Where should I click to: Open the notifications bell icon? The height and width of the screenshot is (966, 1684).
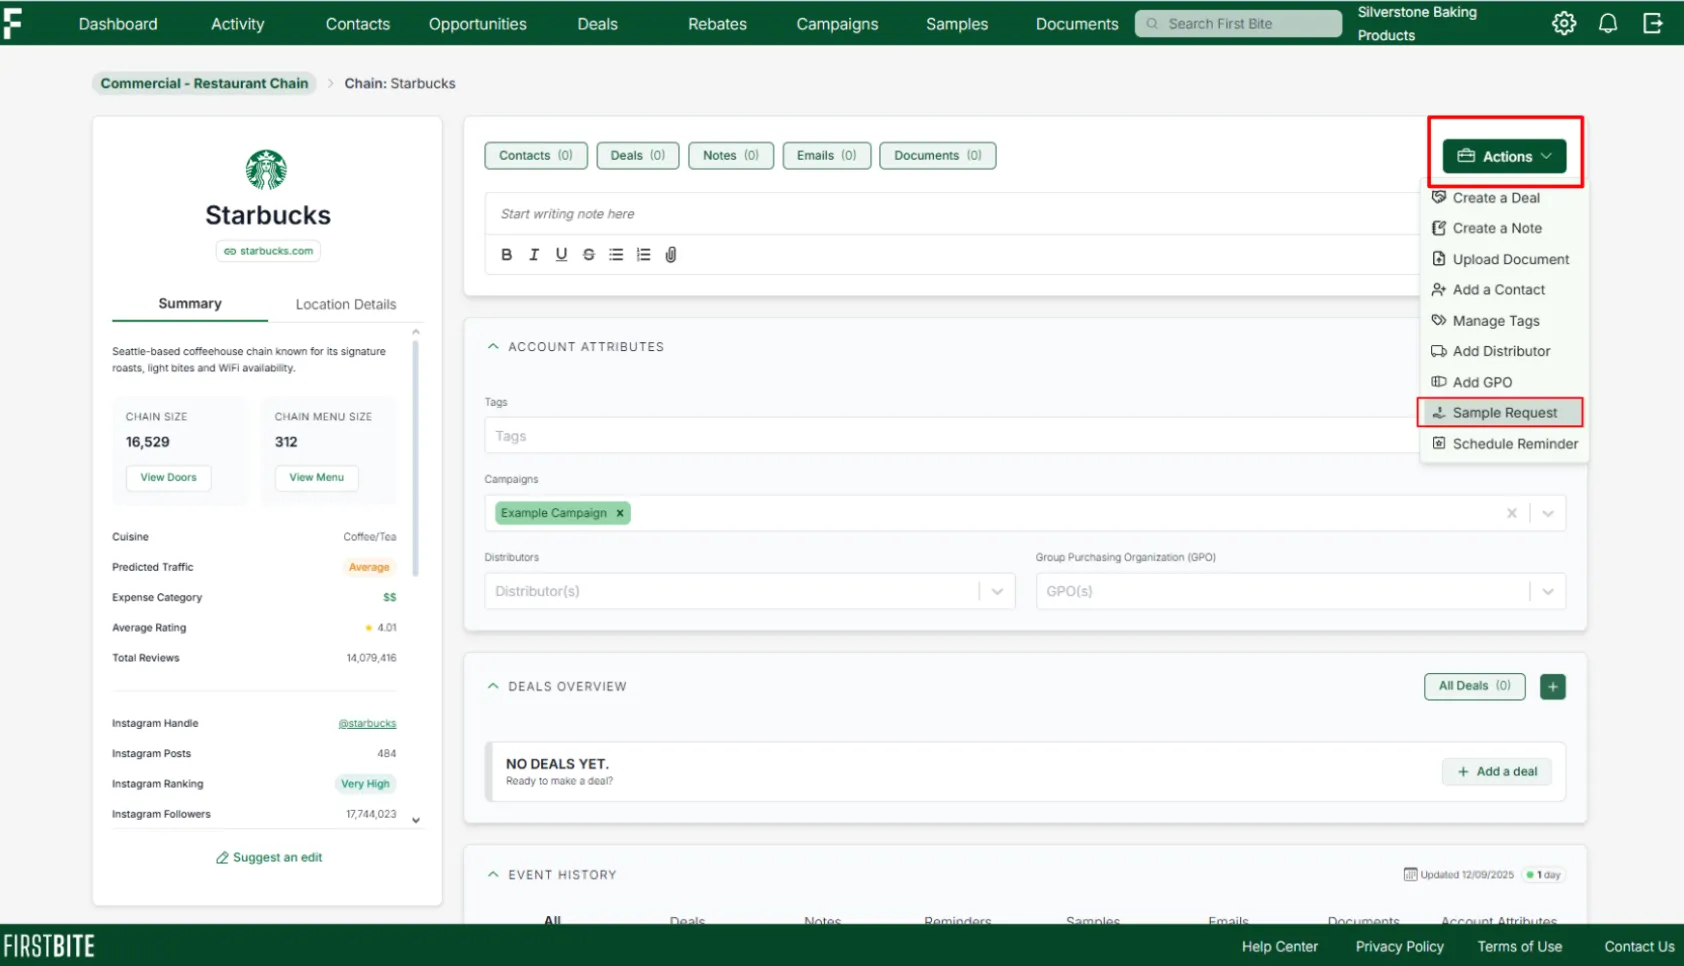pyautogui.click(x=1608, y=23)
